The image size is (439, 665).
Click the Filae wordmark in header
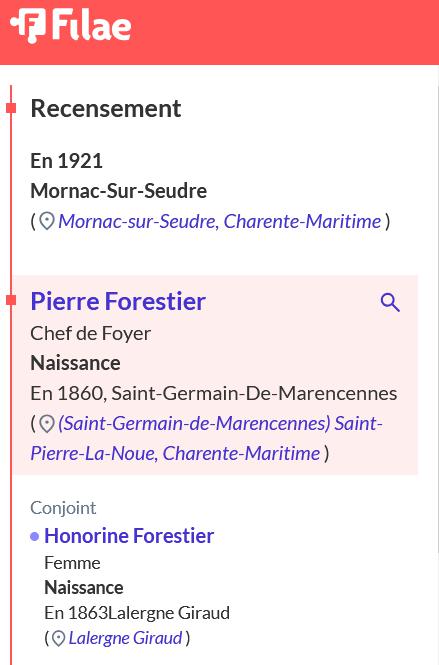(92, 25)
